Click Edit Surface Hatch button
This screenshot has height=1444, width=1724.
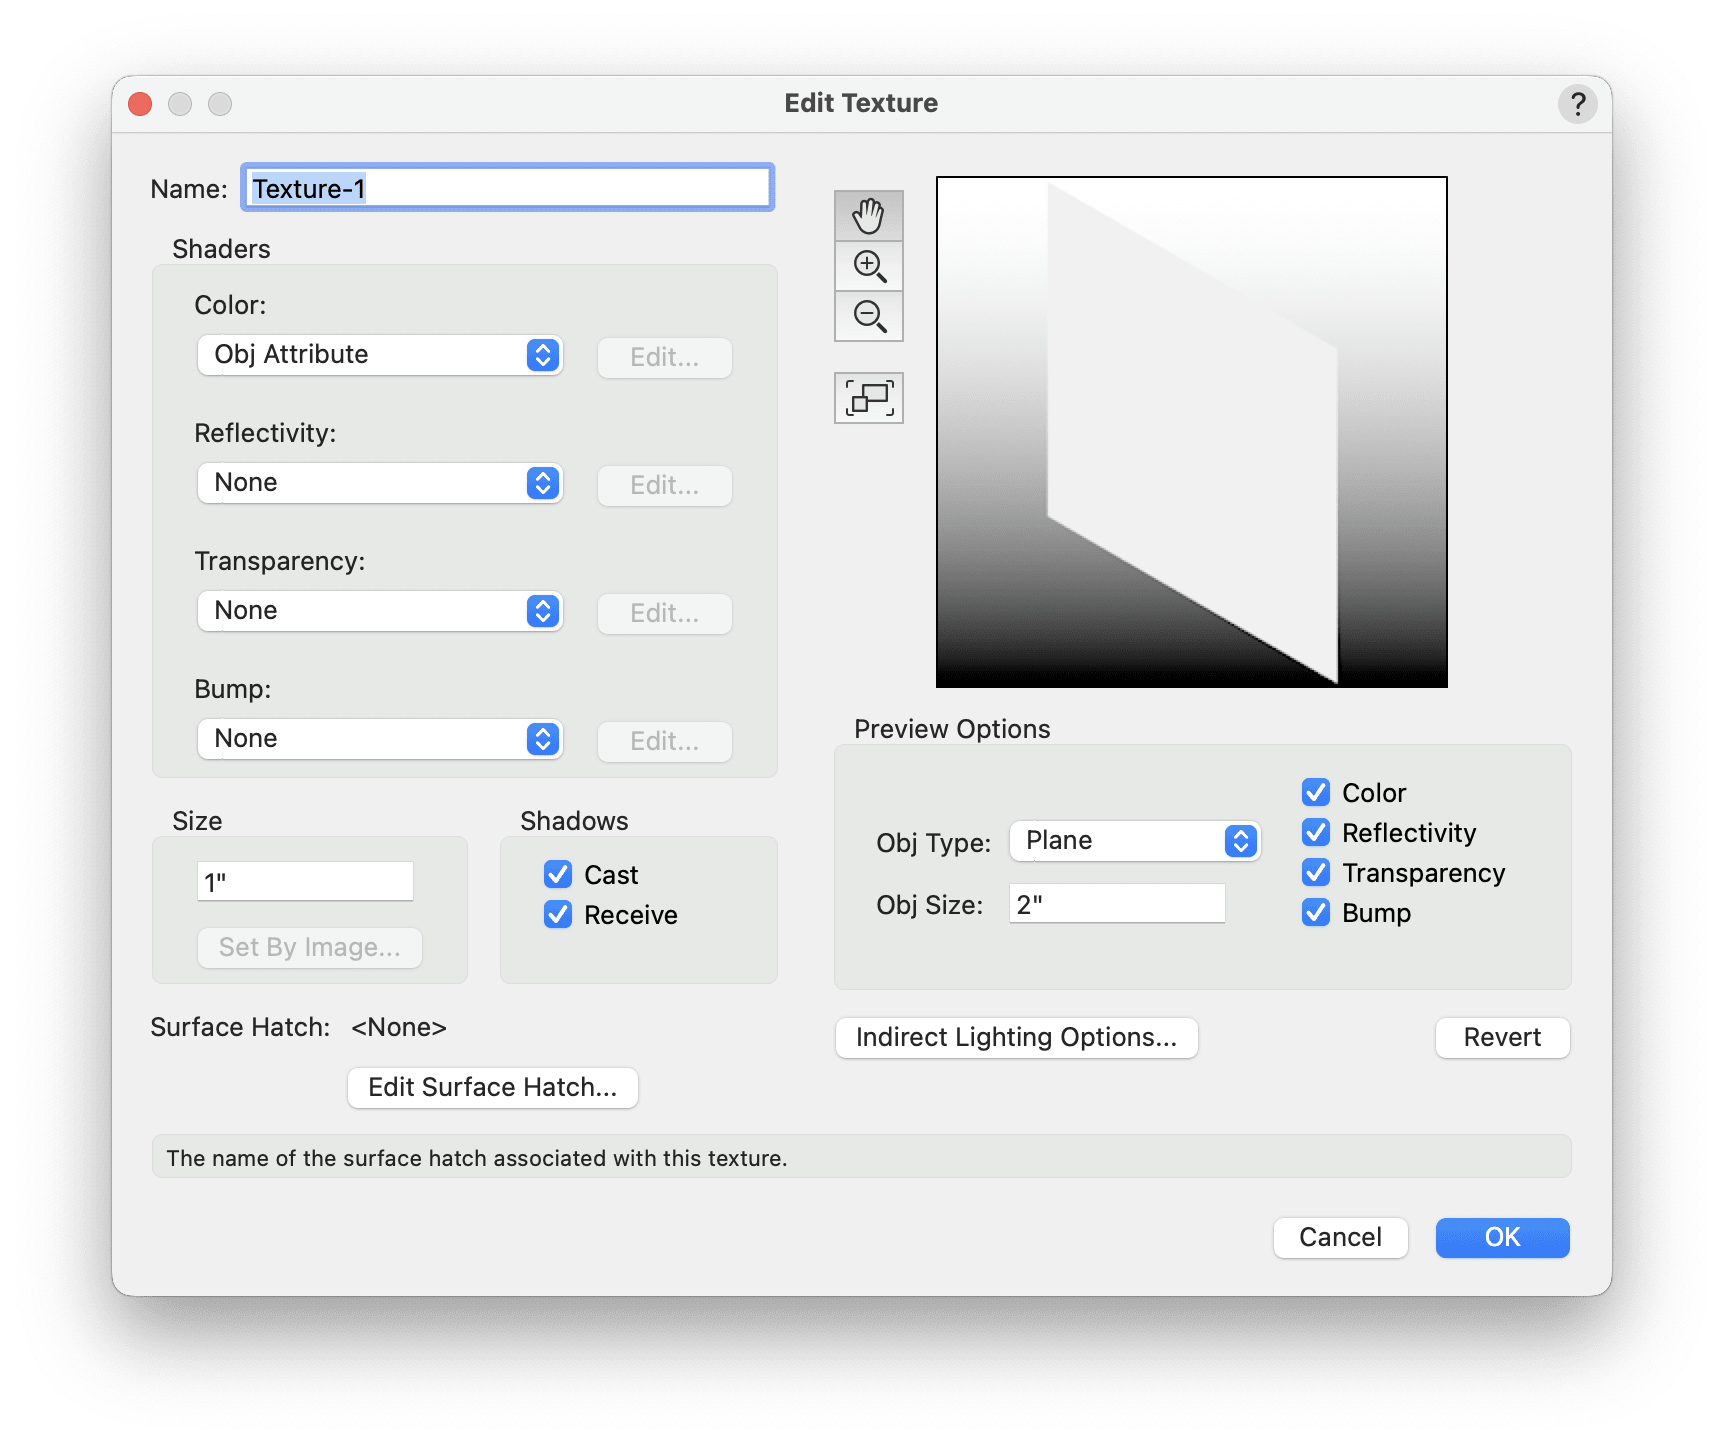click(x=492, y=1087)
